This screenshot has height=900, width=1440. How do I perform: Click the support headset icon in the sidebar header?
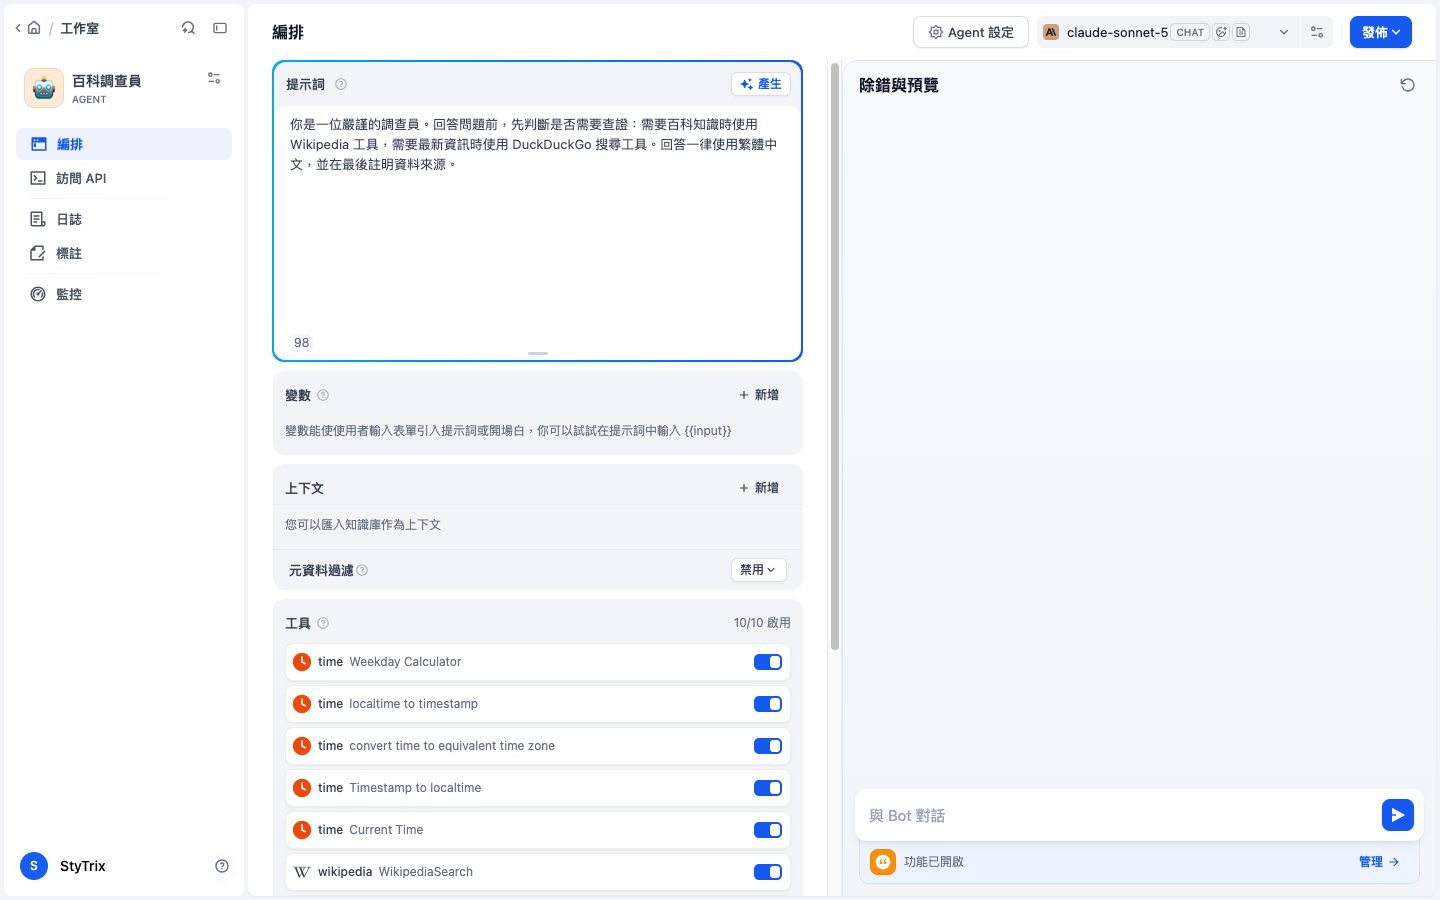pos(188,28)
